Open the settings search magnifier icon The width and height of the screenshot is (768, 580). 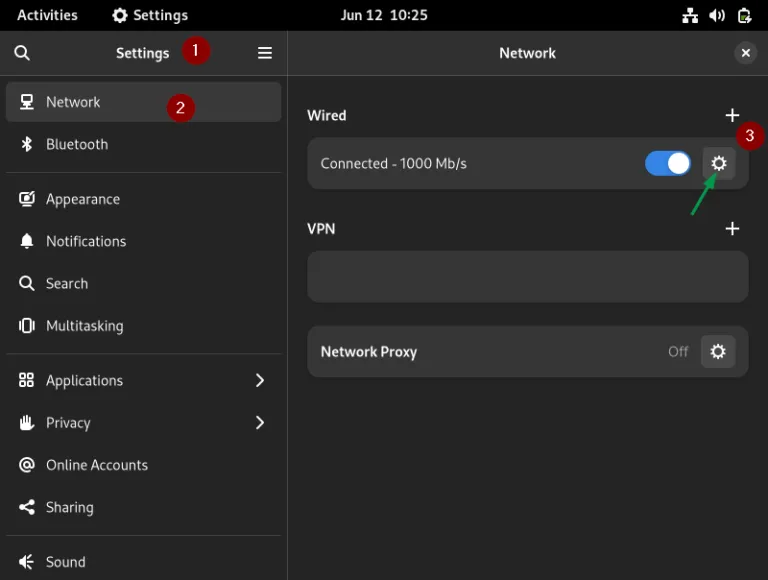click(x=22, y=52)
